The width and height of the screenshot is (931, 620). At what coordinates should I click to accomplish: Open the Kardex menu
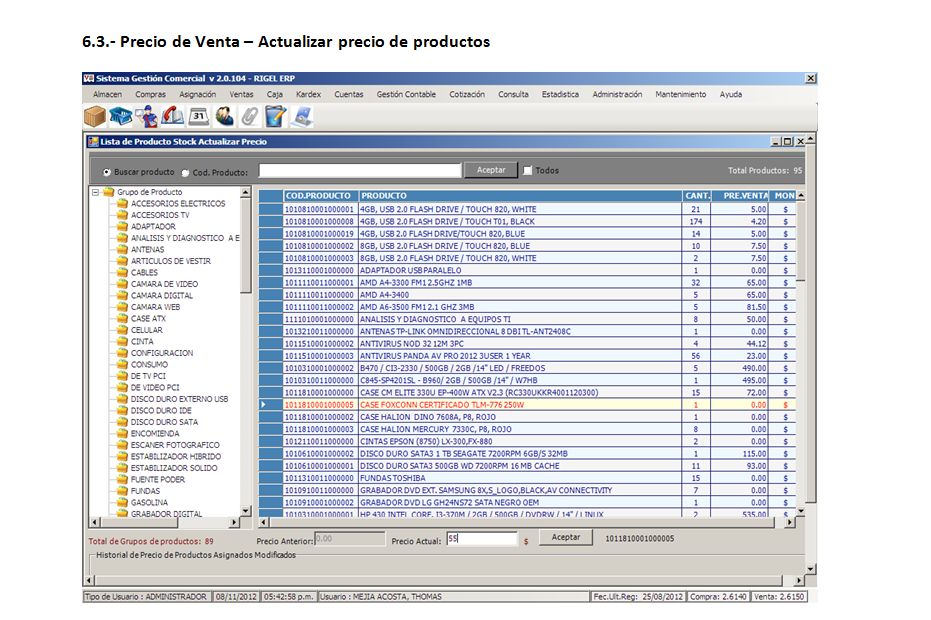click(308, 94)
